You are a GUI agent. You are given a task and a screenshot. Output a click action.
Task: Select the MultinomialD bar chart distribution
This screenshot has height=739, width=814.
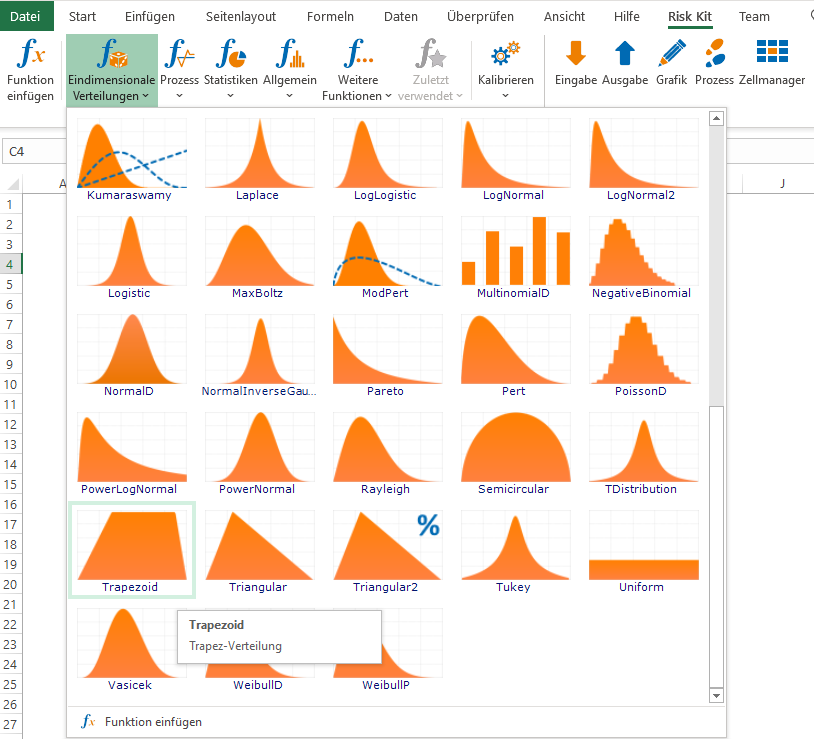coord(515,257)
